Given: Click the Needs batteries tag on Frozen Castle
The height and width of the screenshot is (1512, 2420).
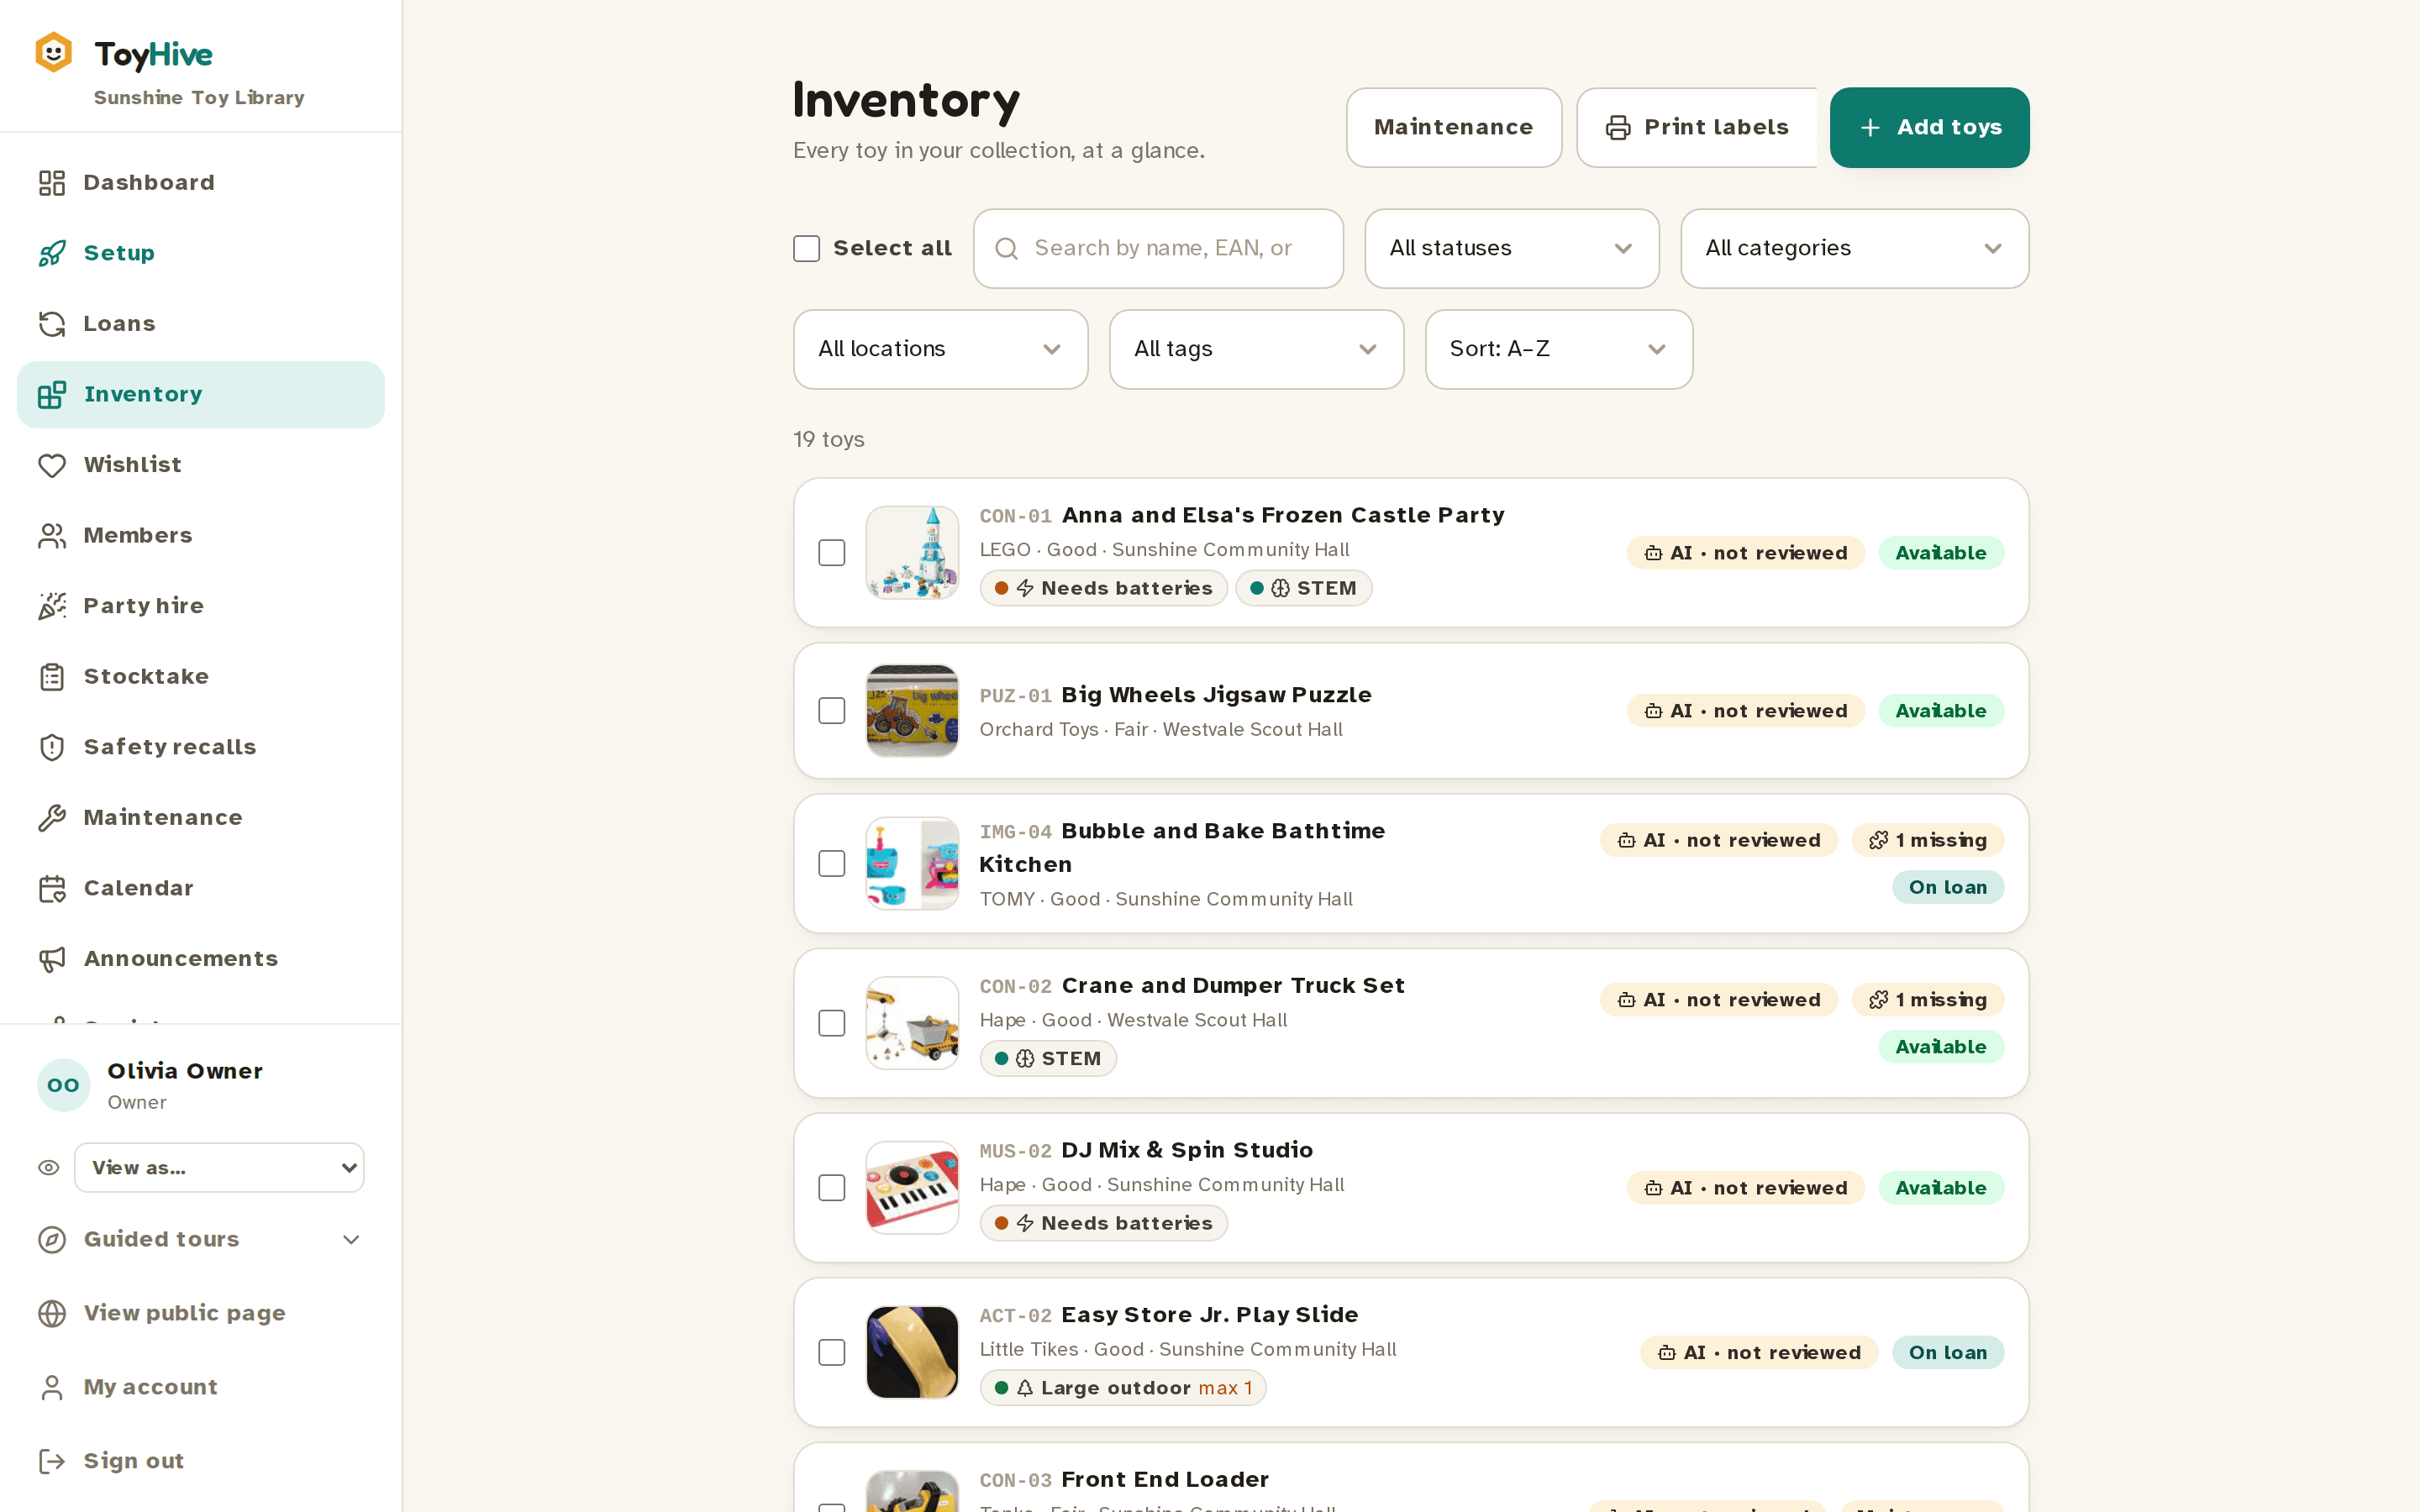Looking at the screenshot, I should 1103,588.
